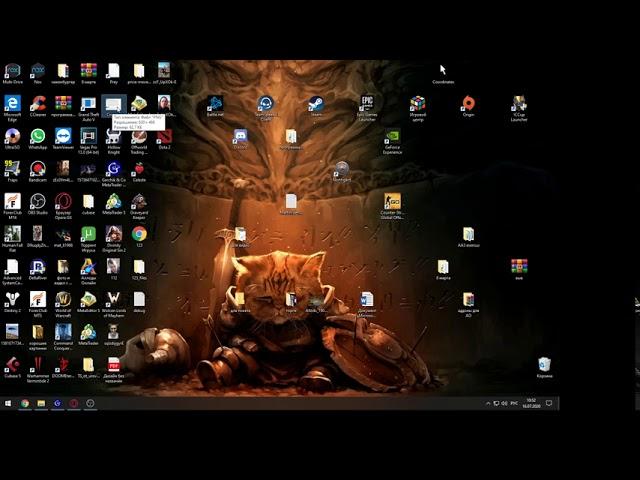
Task: Show hidden system tray icons
Action: 488,403
